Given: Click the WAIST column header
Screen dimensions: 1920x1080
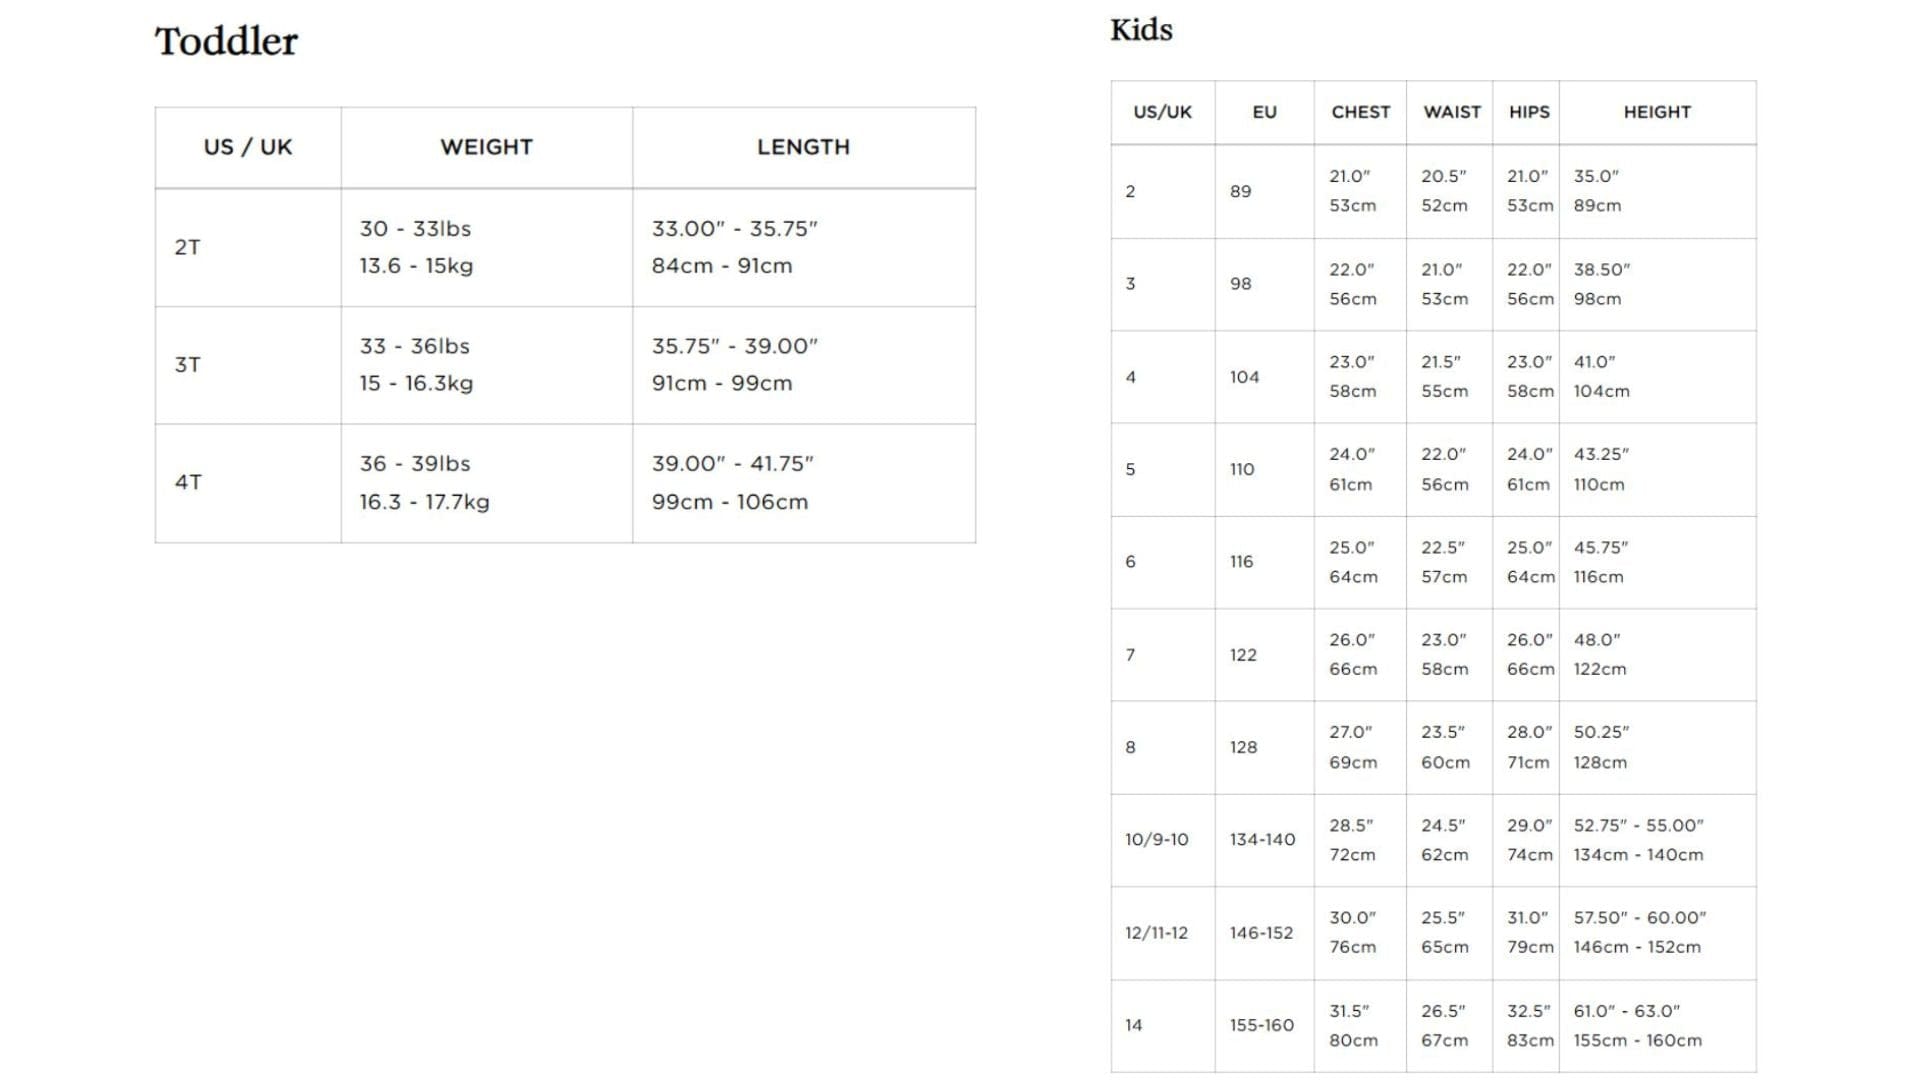Looking at the screenshot, I should tap(1451, 112).
